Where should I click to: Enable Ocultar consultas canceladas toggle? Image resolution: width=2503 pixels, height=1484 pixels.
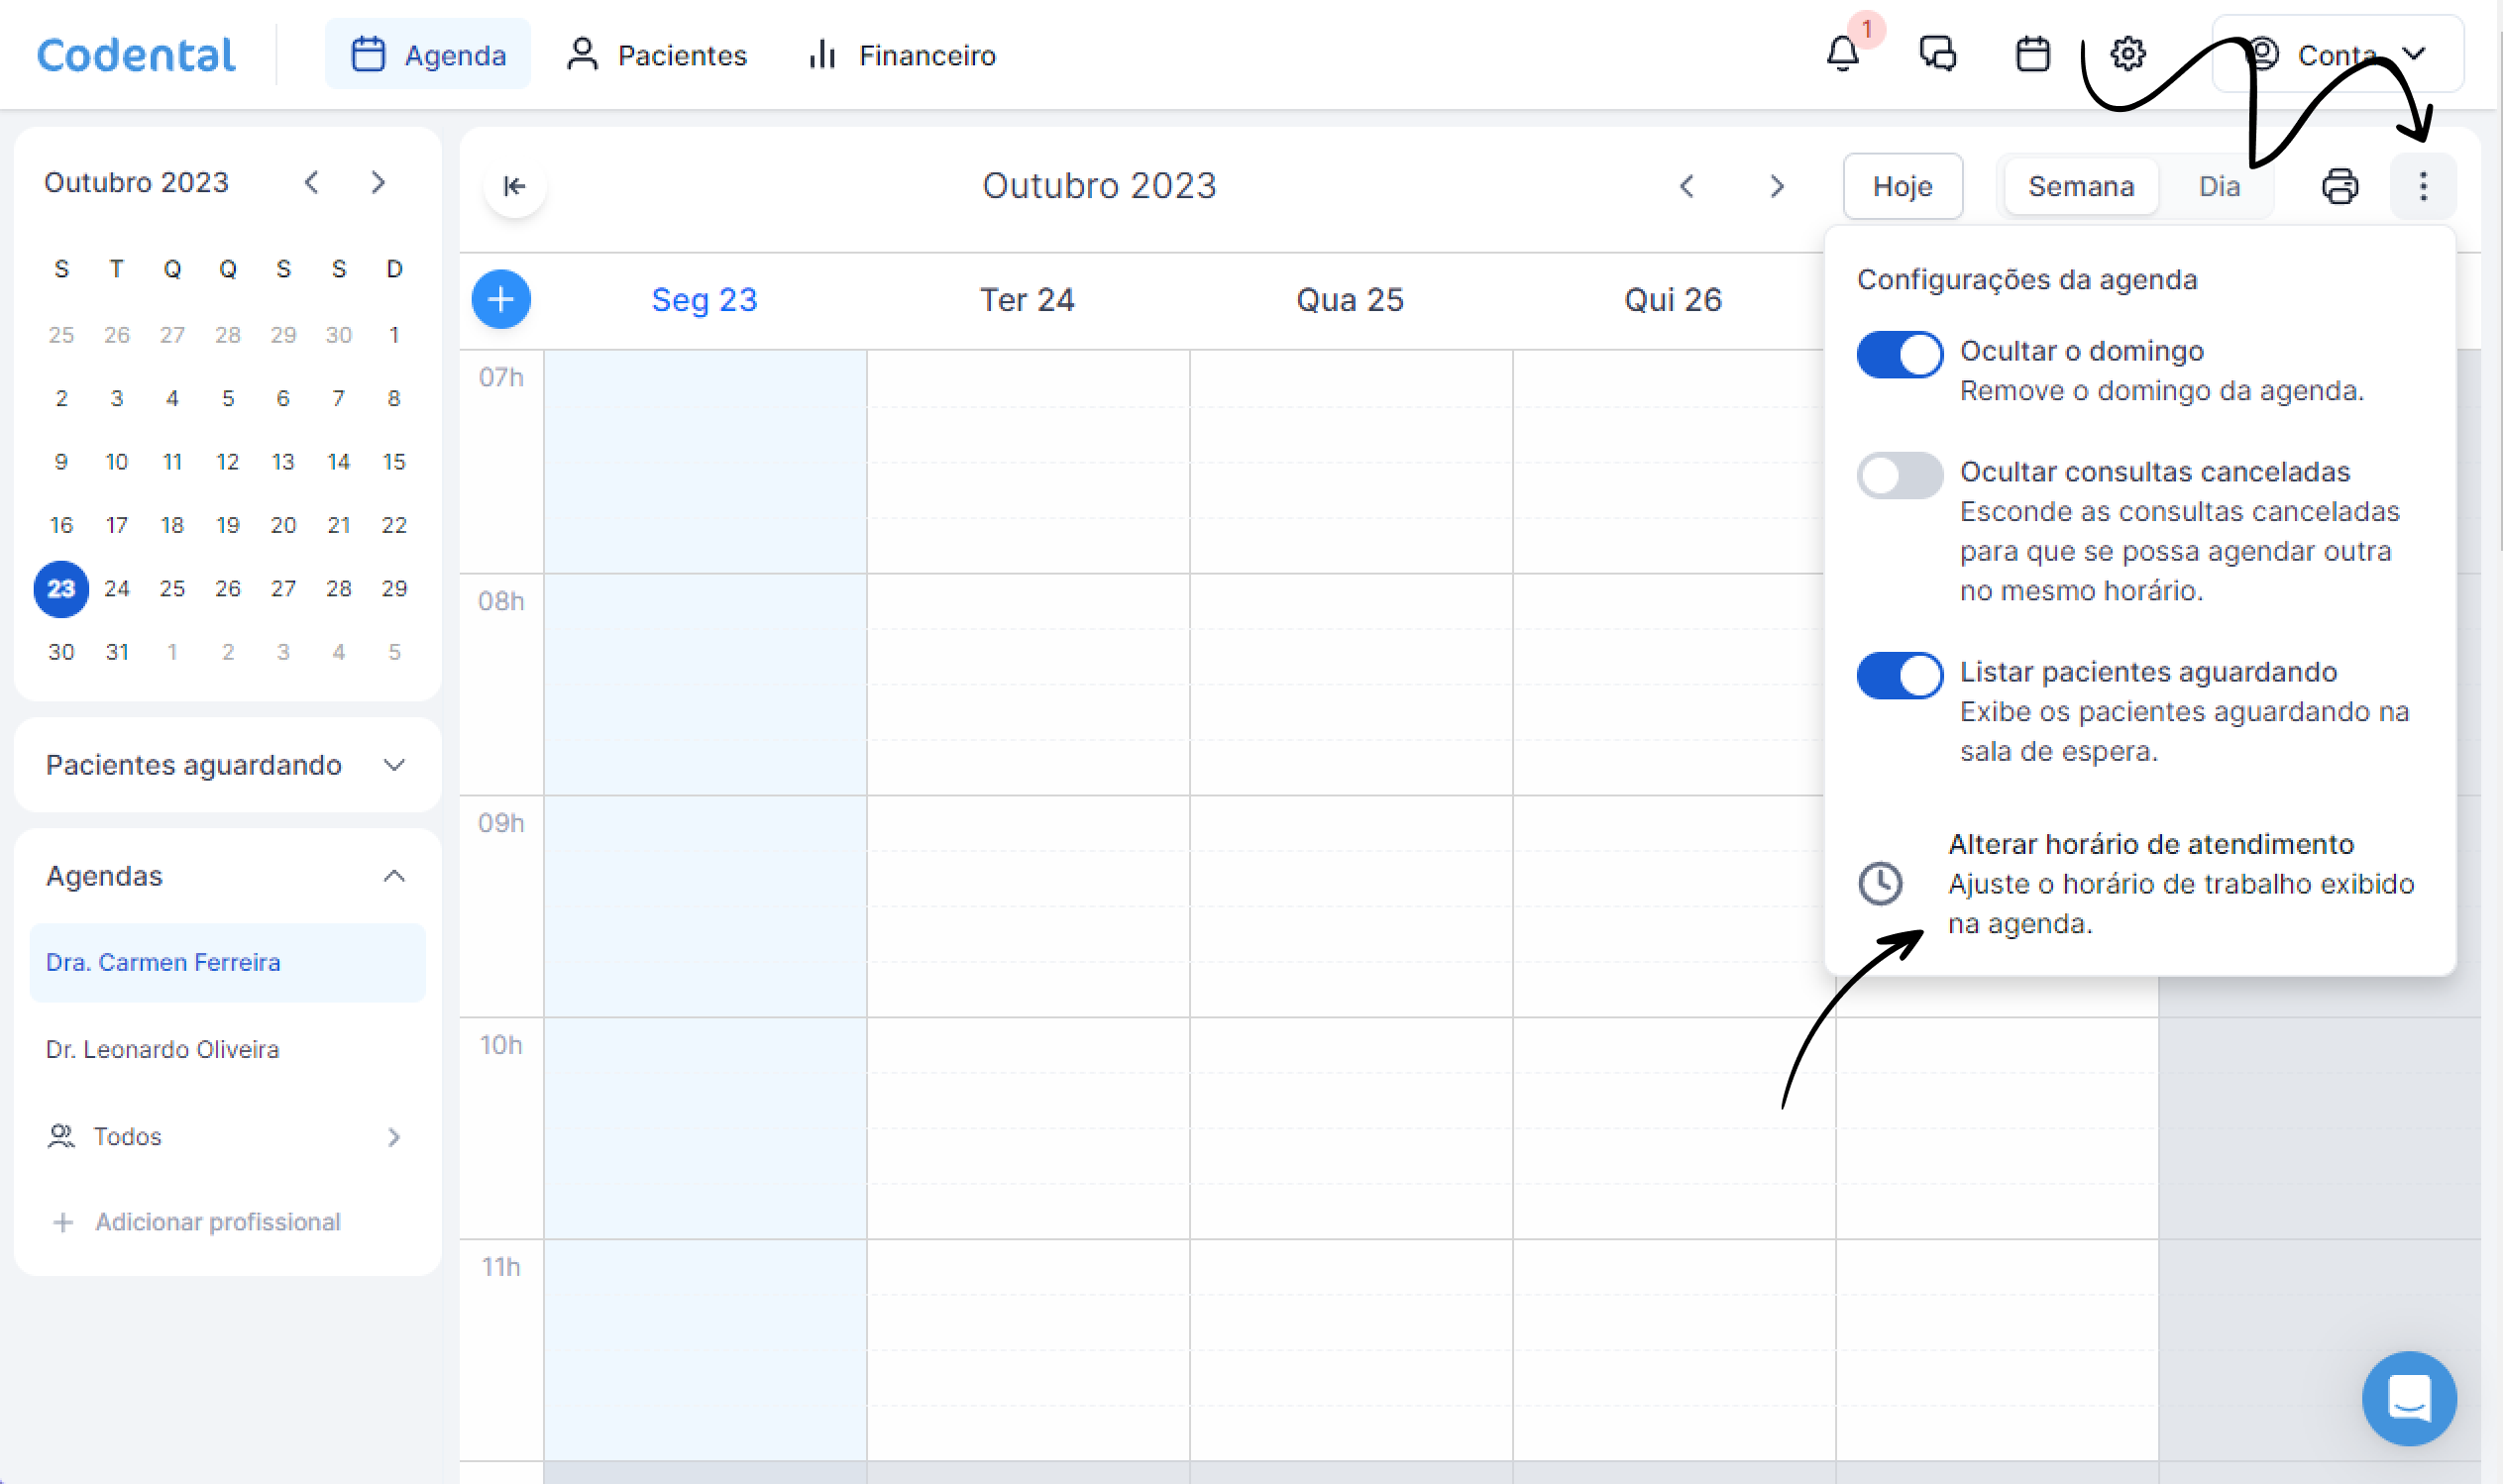[1899, 475]
